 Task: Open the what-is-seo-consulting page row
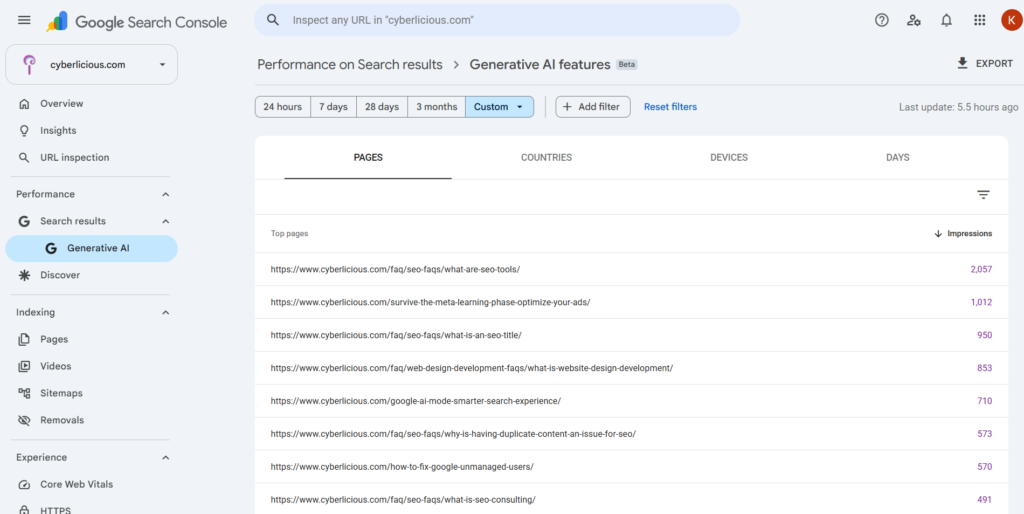click(631, 500)
